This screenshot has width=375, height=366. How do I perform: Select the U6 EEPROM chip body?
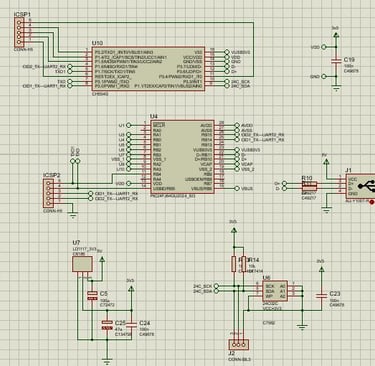[x=275, y=291]
